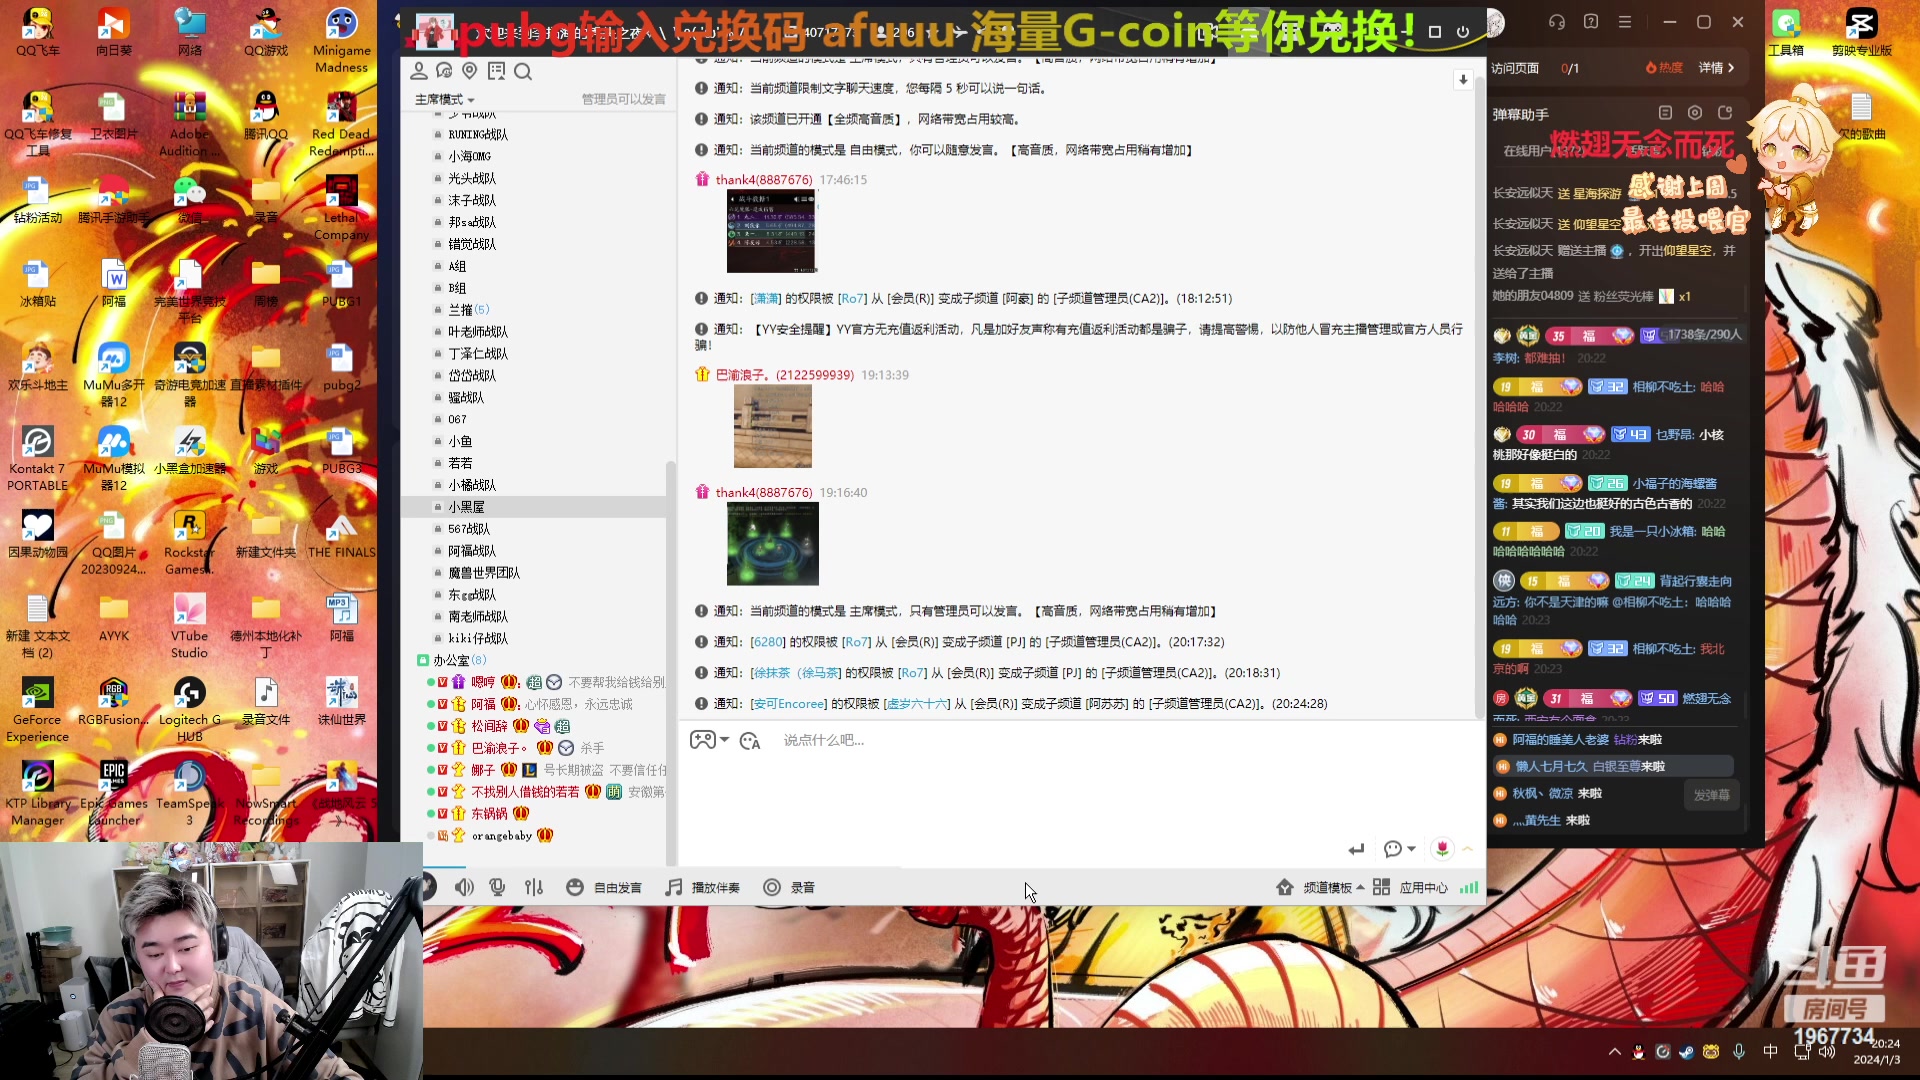Viewport: 1920px width, 1080px height.
Task: Click the [安可Encoree] user link
Action: tap(789, 704)
